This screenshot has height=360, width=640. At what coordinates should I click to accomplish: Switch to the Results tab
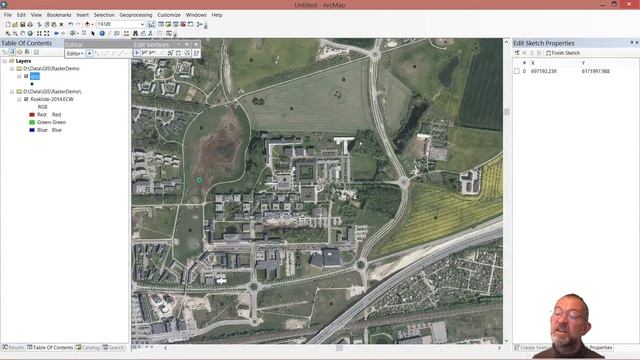pyautogui.click(x=13, y=347)
